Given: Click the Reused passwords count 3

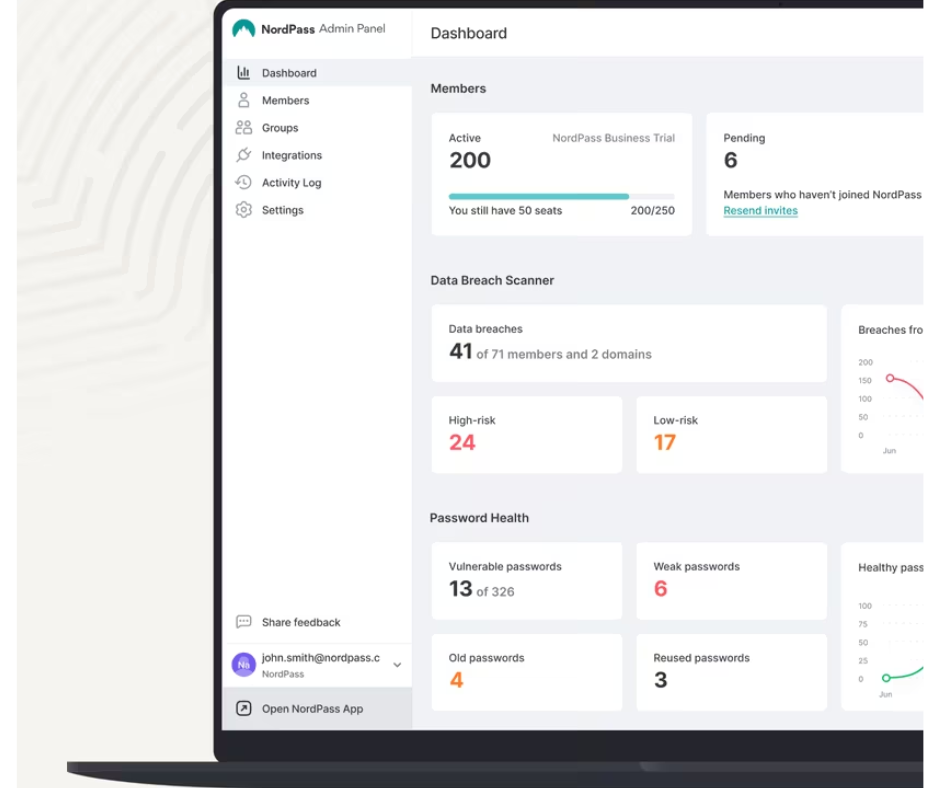Looking at the screenshot, I should (x=660, y=680).
